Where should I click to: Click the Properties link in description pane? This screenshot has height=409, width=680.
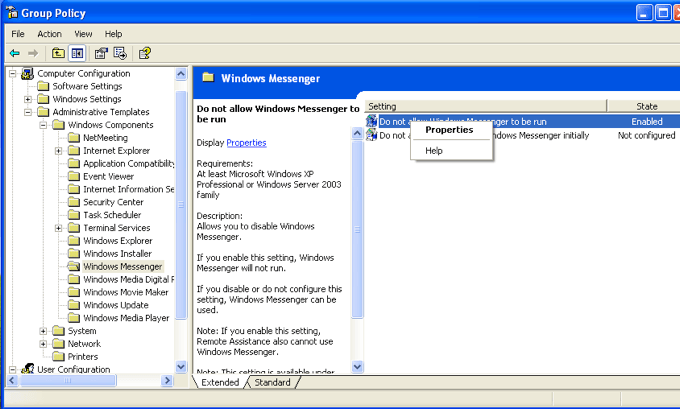click(x=246, y=143)
